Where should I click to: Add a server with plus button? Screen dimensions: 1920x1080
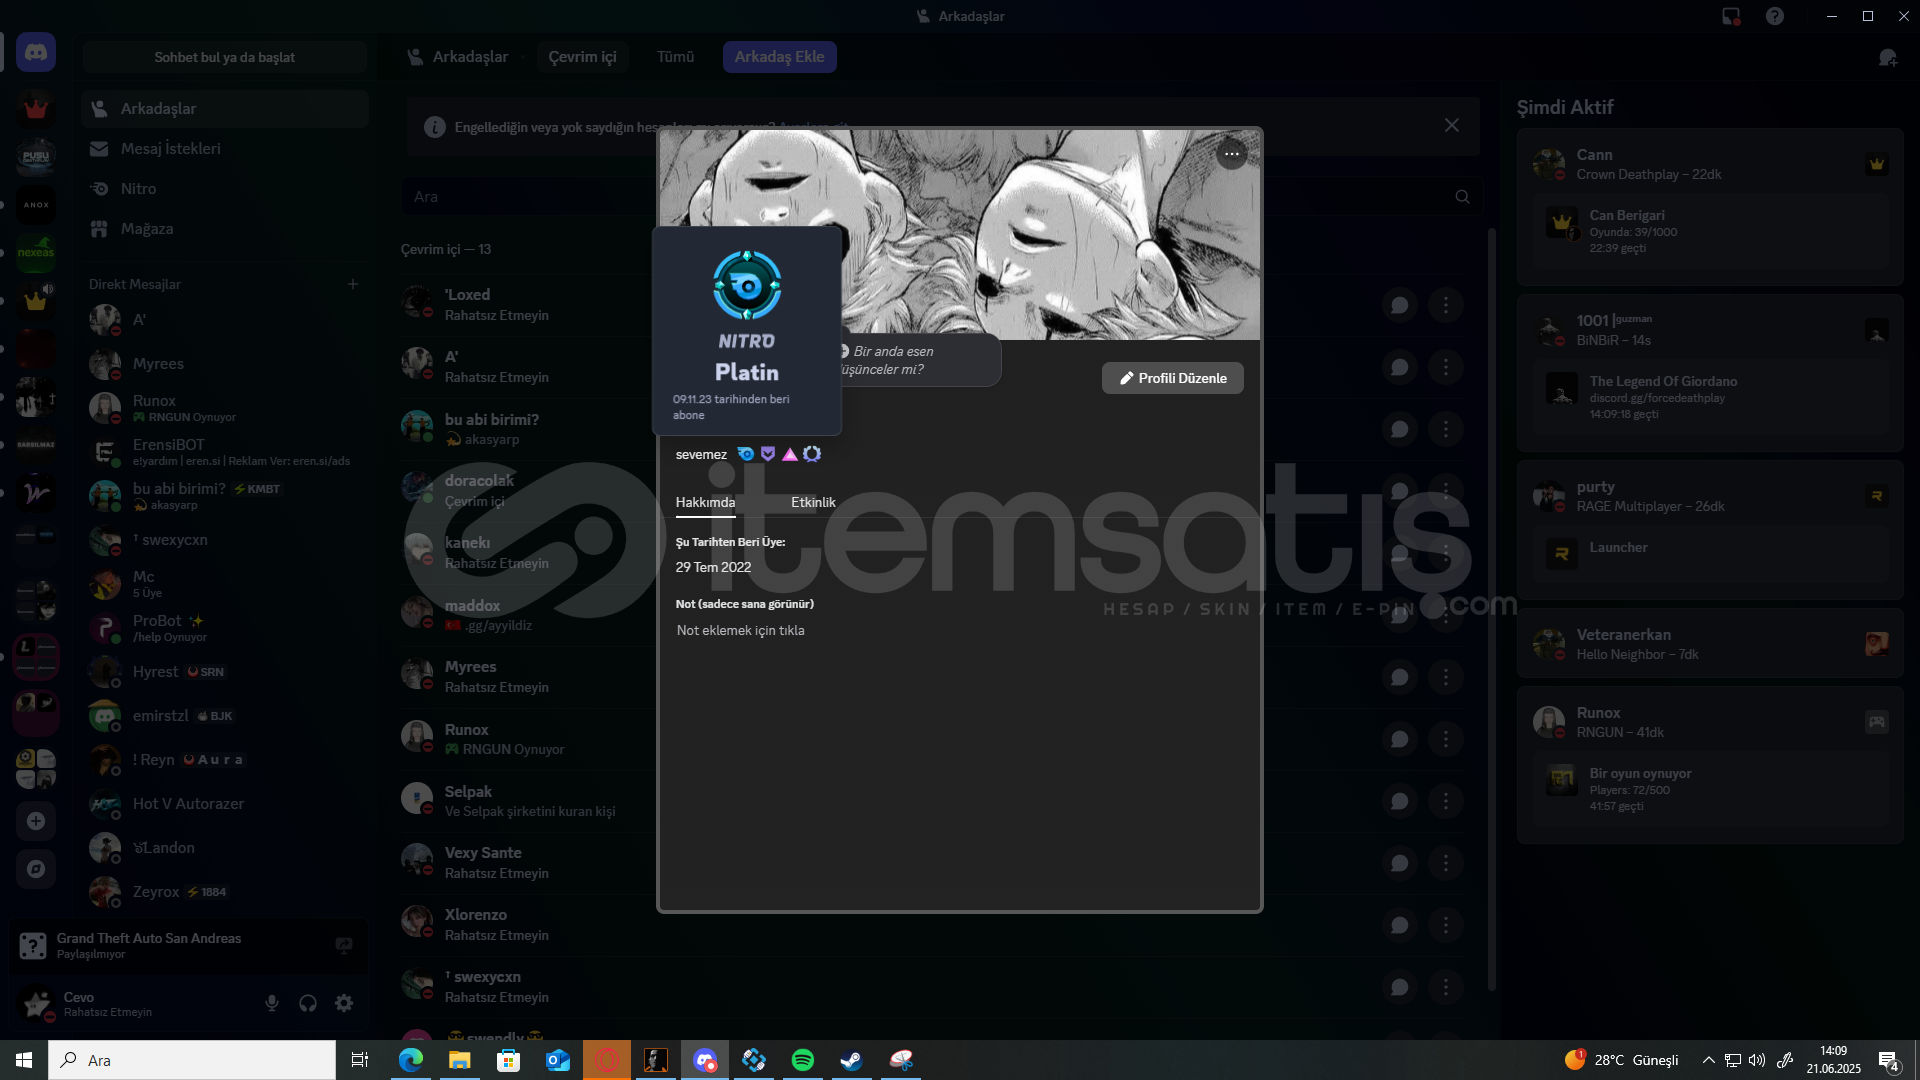[x=36, y=821]
